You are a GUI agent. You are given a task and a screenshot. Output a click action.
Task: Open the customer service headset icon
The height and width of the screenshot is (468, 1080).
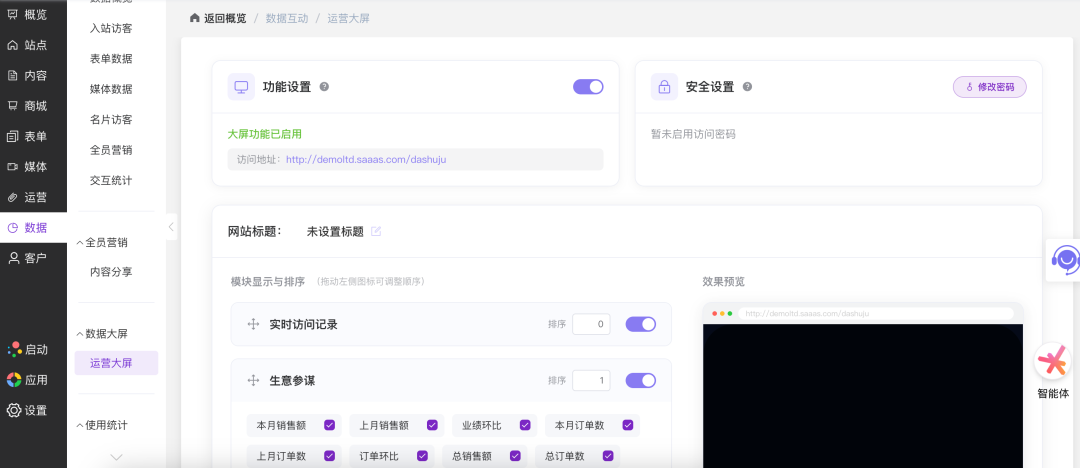1066,260
